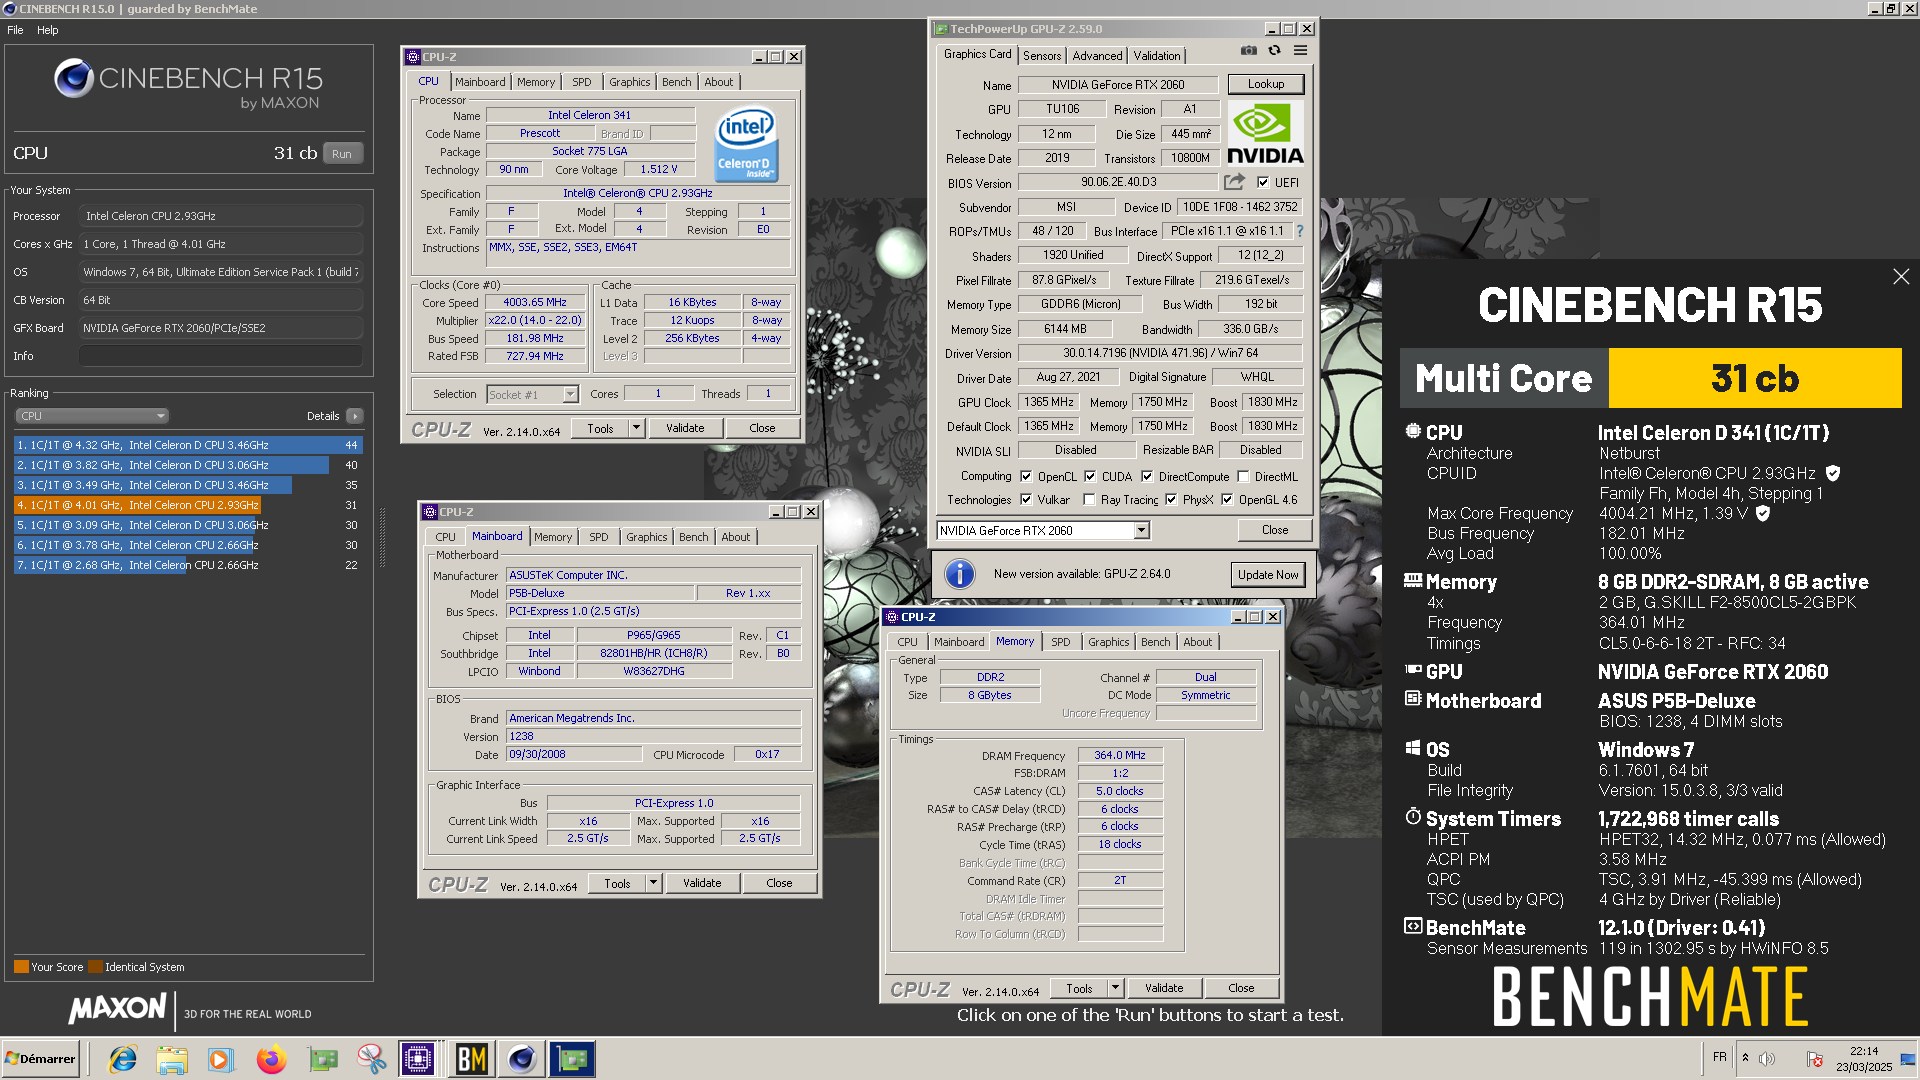Image resolution: width=1920 pixels, height=1080 pixels.
Task: Take a GPU-Z screenshot with camera icon
Action: pos(1248,51)
